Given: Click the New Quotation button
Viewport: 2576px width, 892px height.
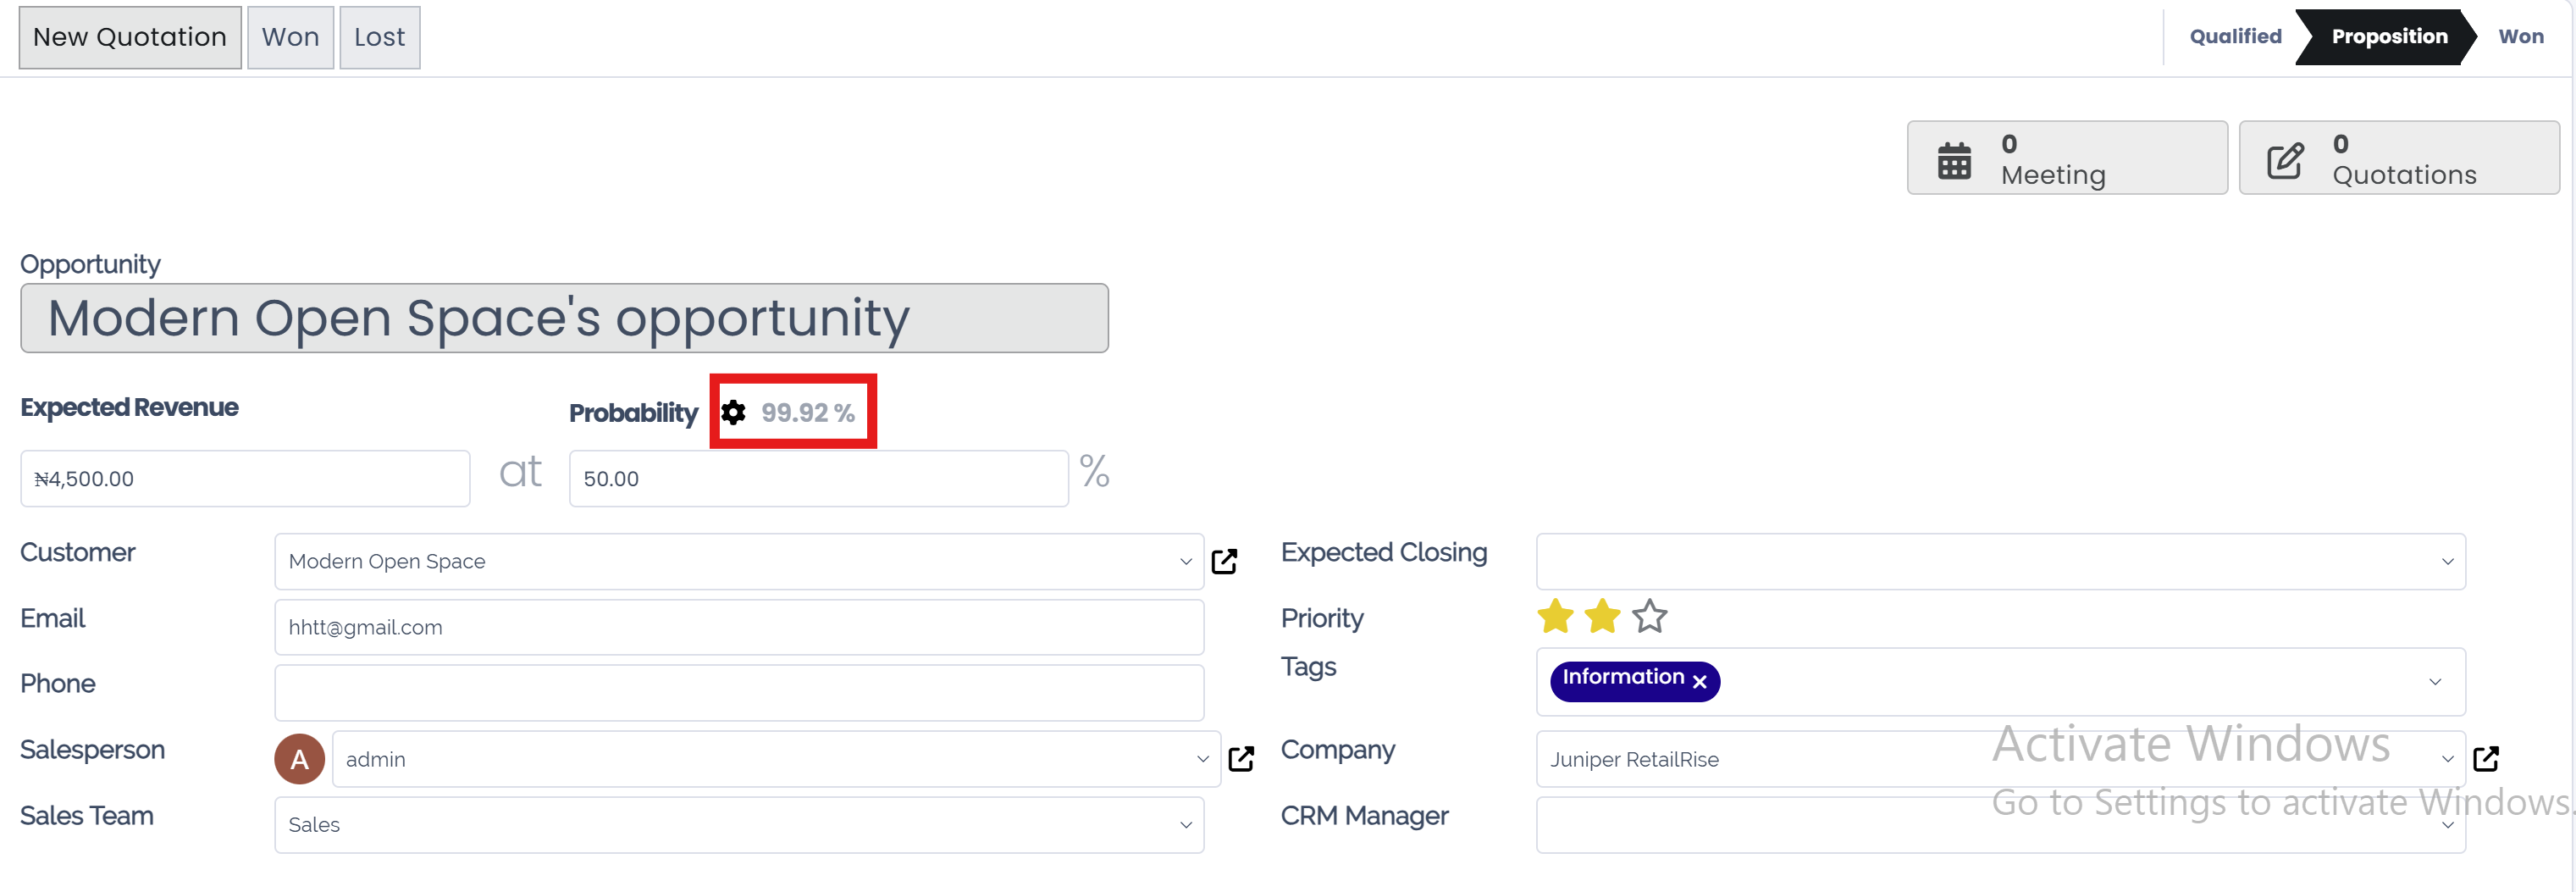Looking at the screenshot, I should coord(130,37).
